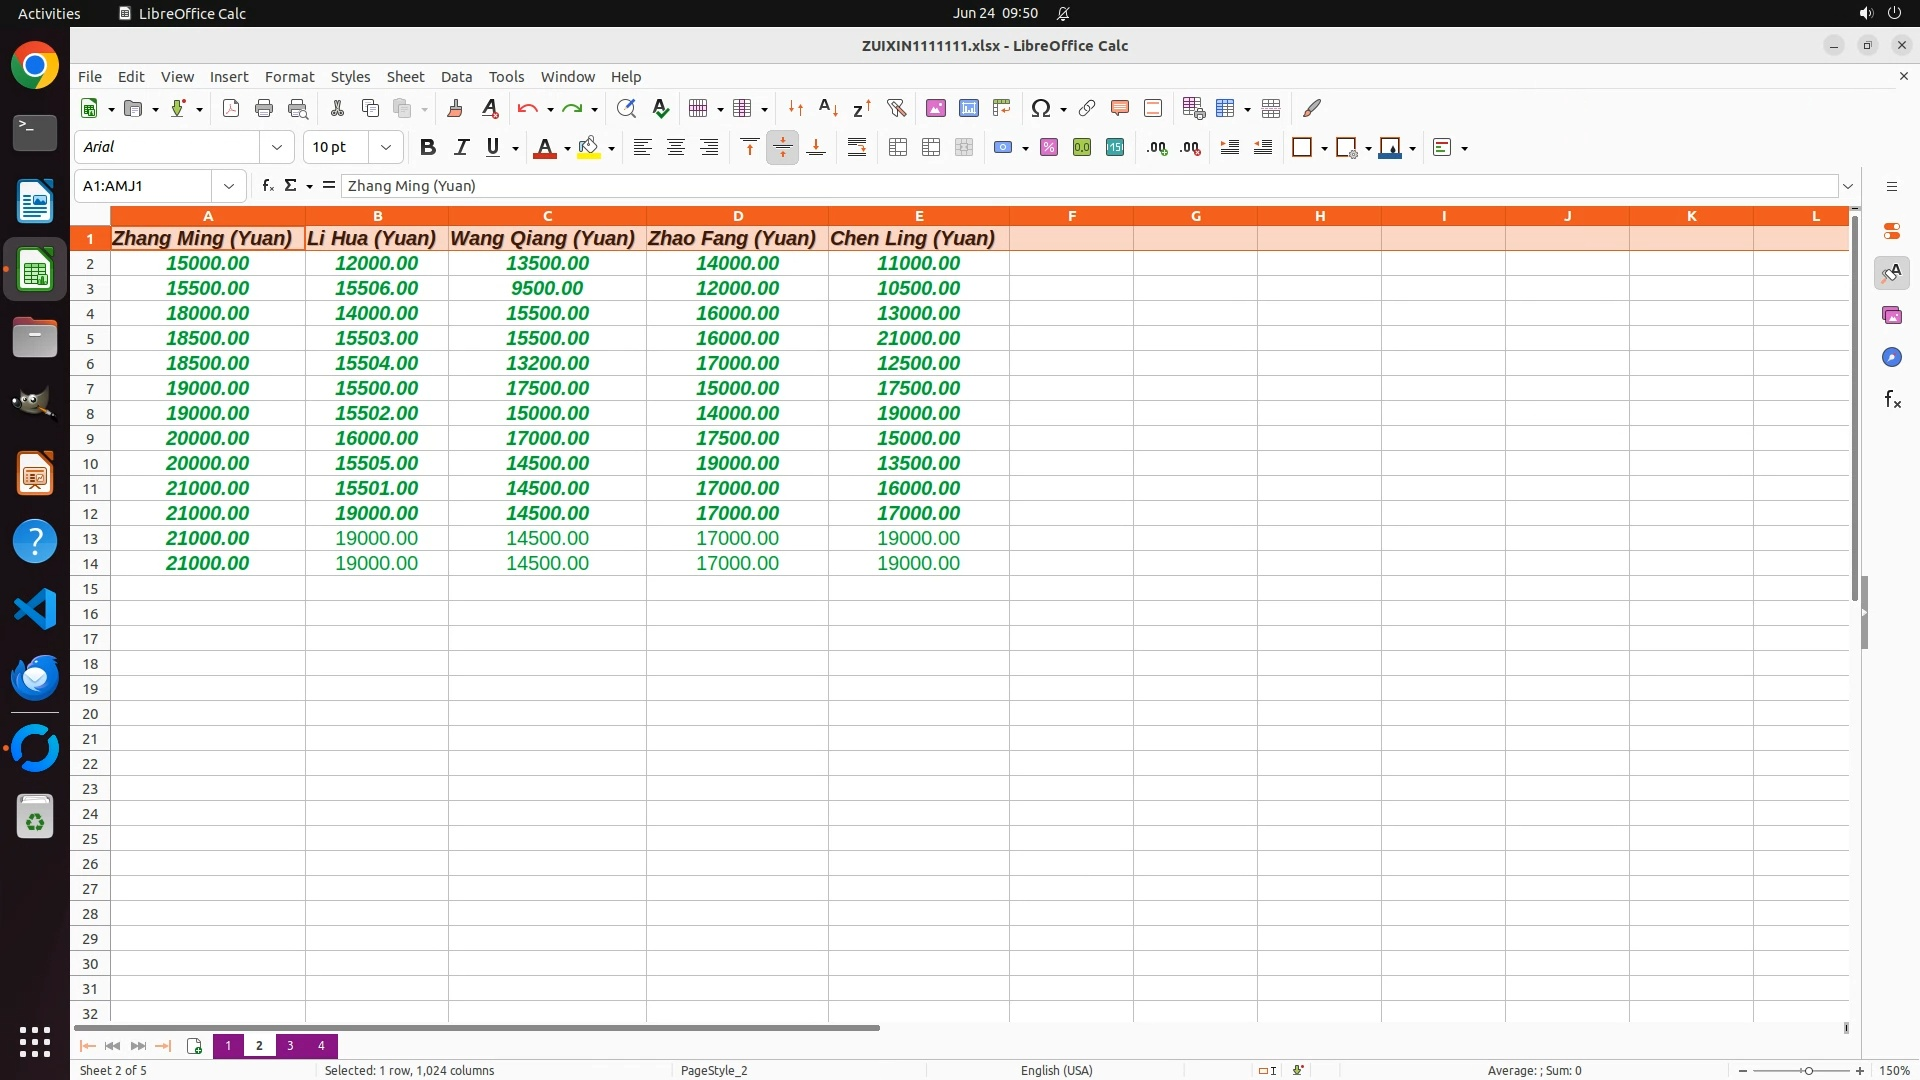
Task: Open the Data menu
Action: 456,76
